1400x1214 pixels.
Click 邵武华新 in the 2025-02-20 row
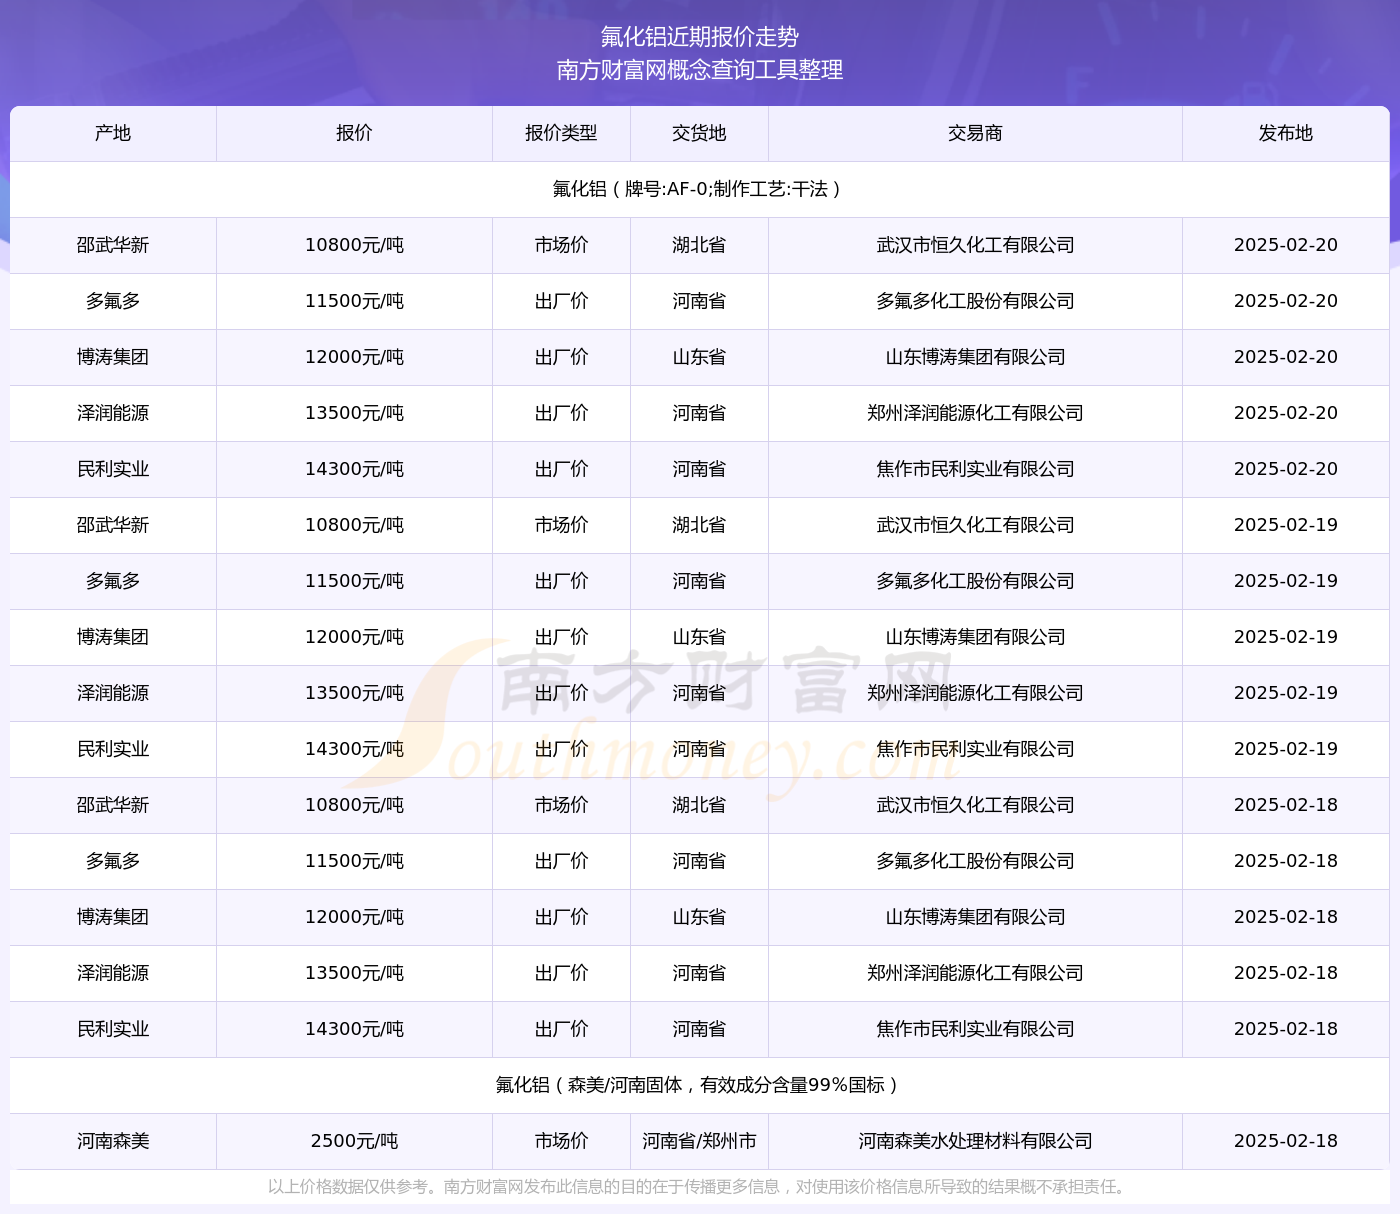coord(113,245)
